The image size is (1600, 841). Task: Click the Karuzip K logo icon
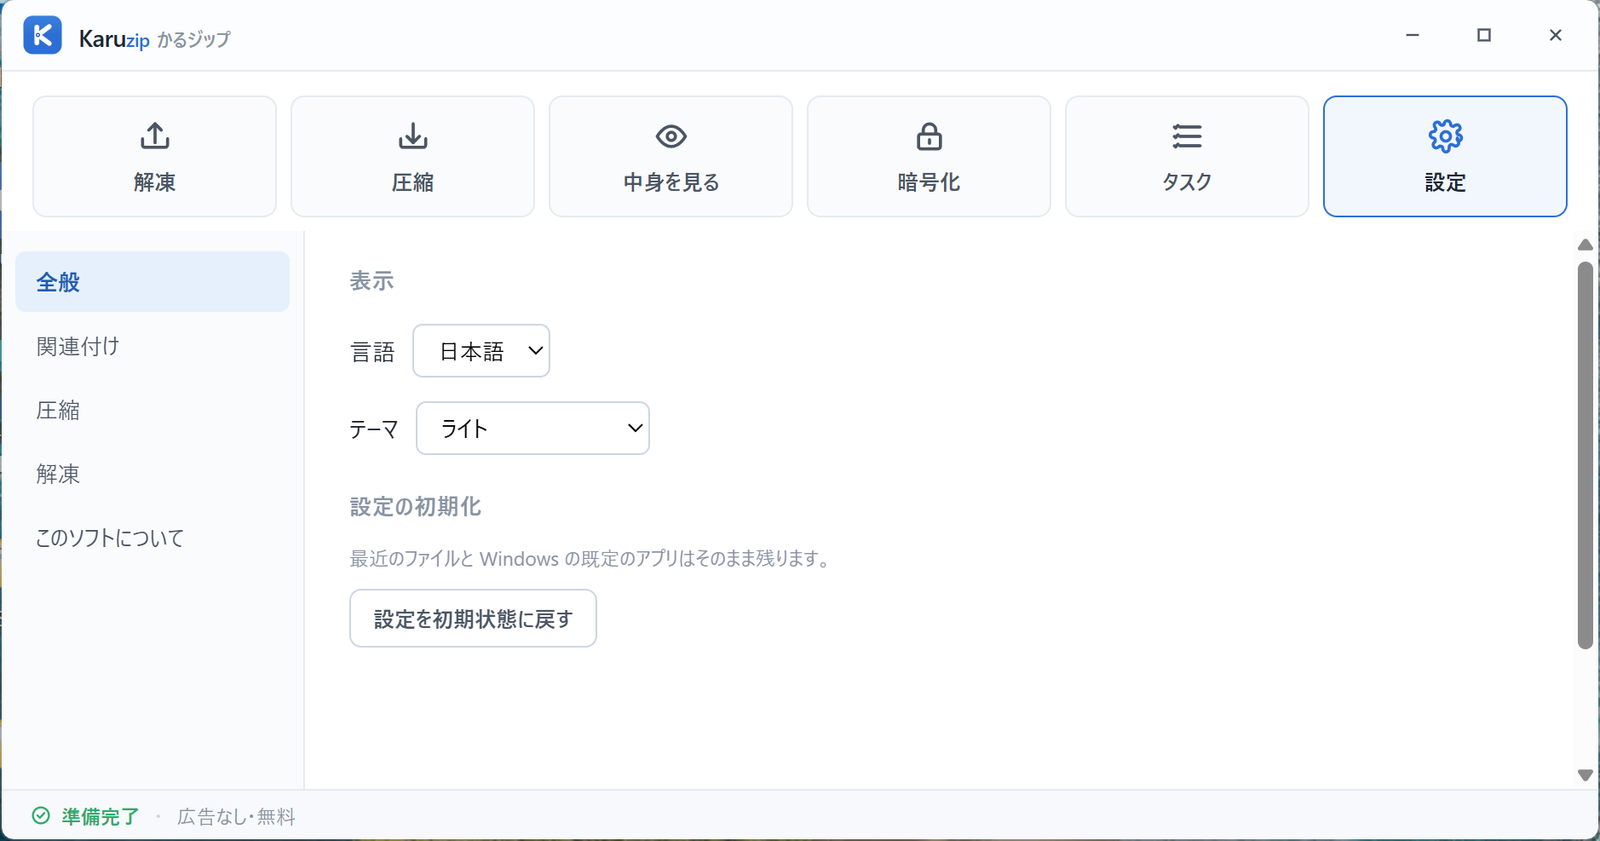(x=42, y=35)
